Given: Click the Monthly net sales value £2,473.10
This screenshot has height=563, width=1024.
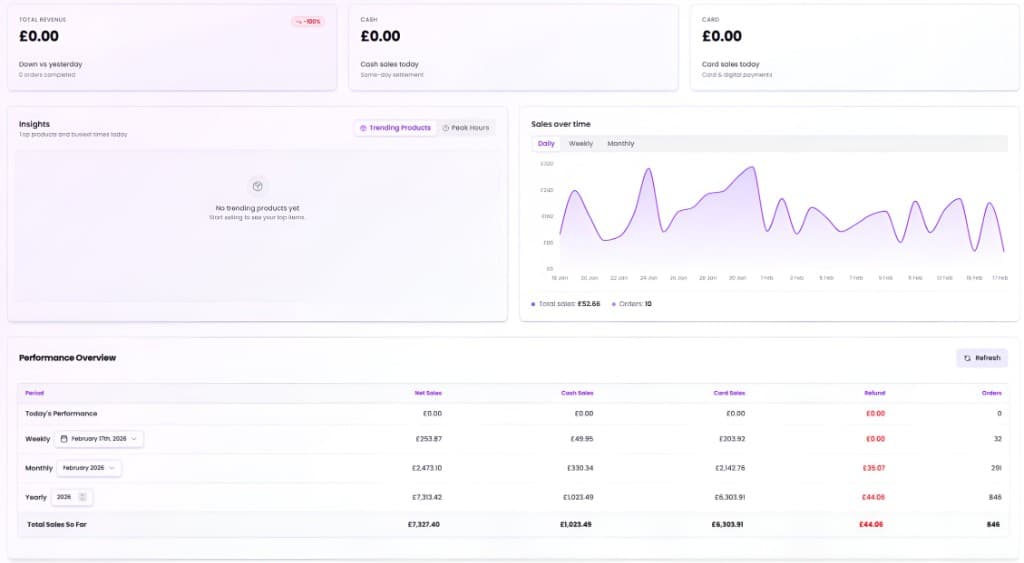Looking at the screenshot, I should click(427, 468).
